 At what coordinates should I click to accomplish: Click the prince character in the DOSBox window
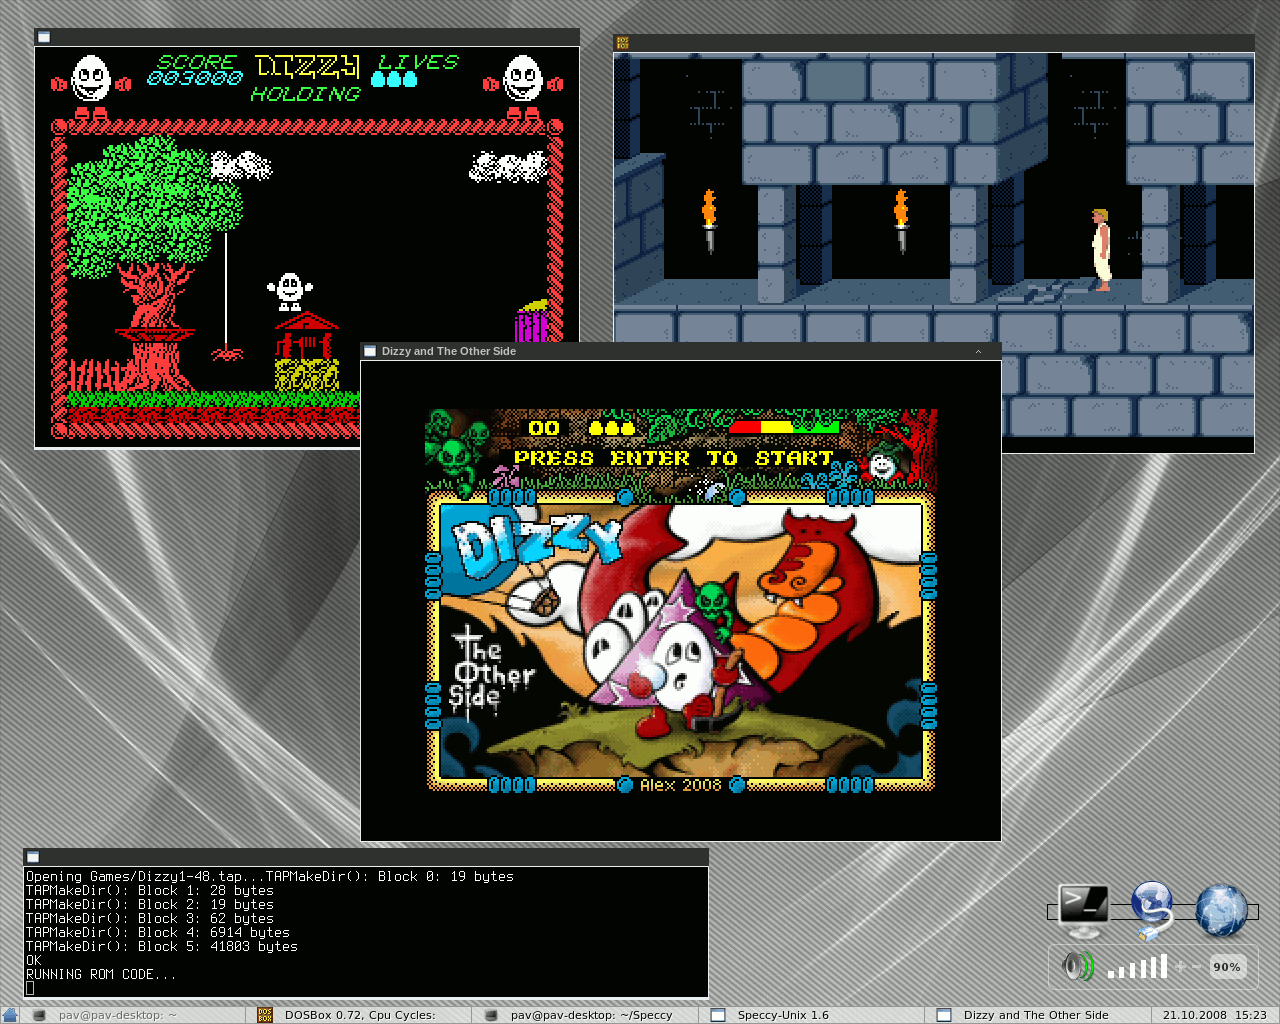[x=1101, y=250]
